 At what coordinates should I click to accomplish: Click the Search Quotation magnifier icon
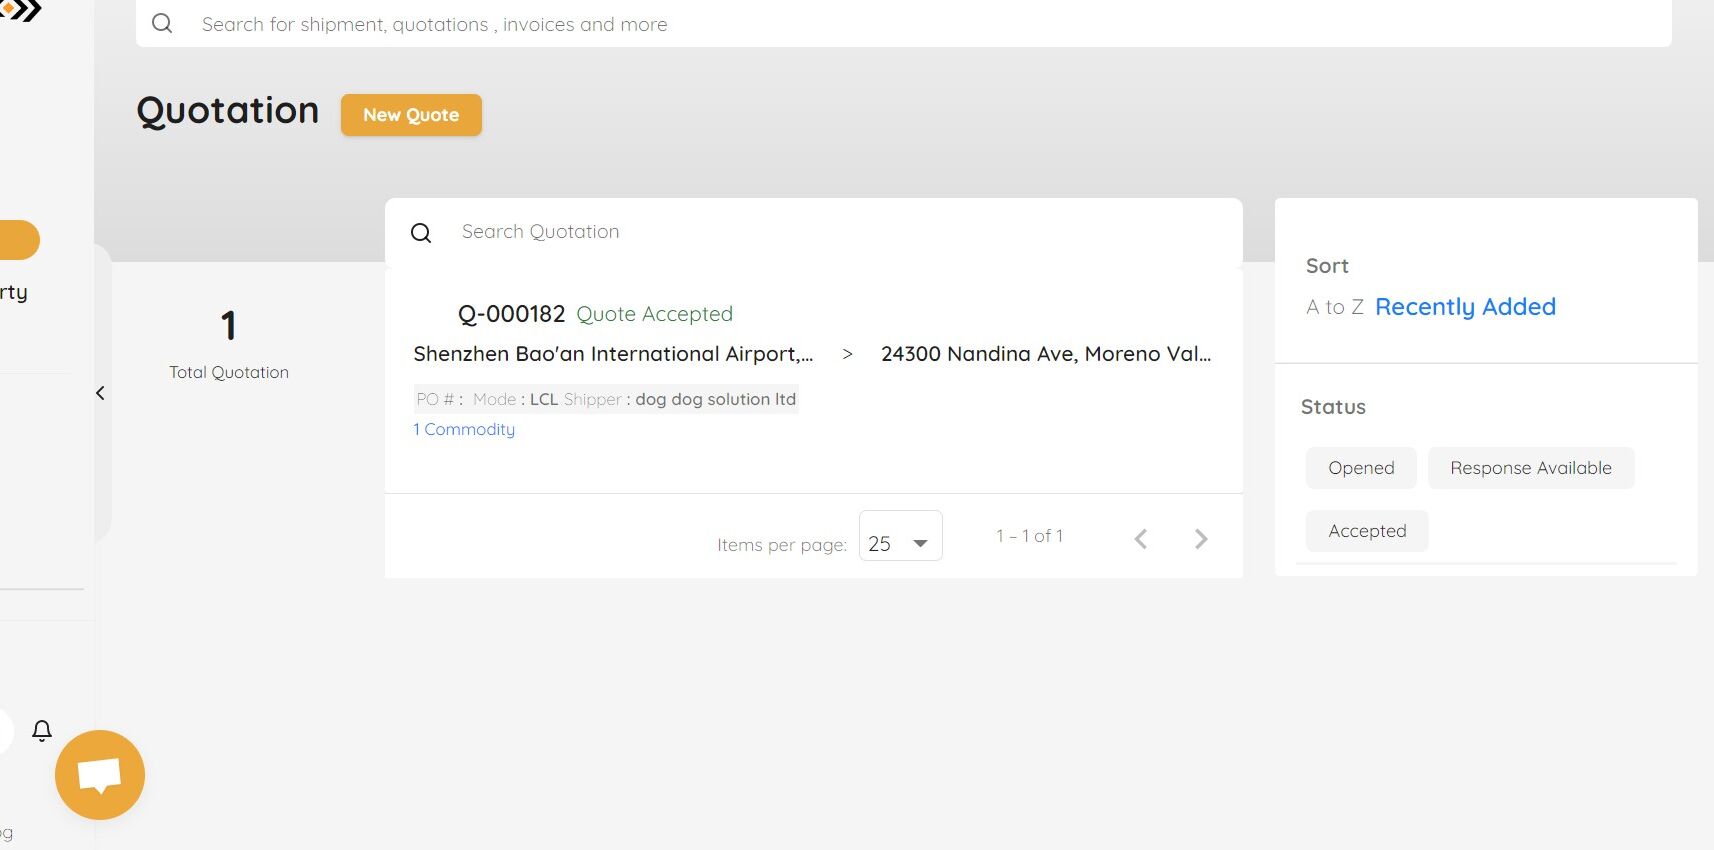421,233
